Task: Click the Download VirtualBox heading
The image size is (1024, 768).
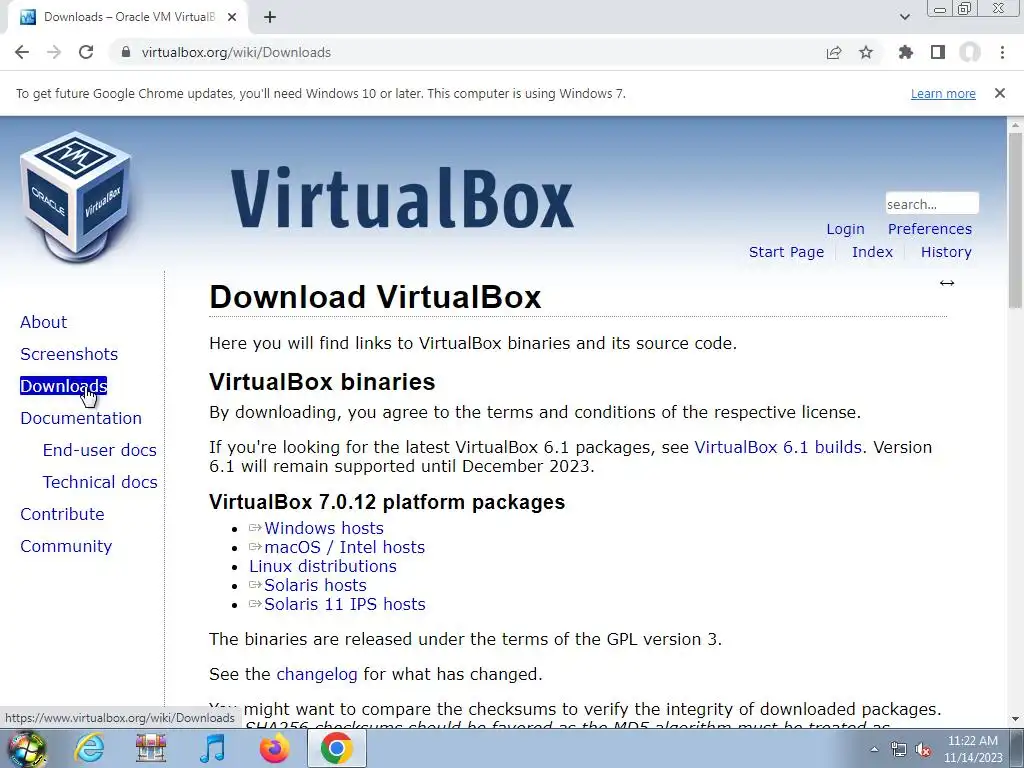Action: [375, 297]
